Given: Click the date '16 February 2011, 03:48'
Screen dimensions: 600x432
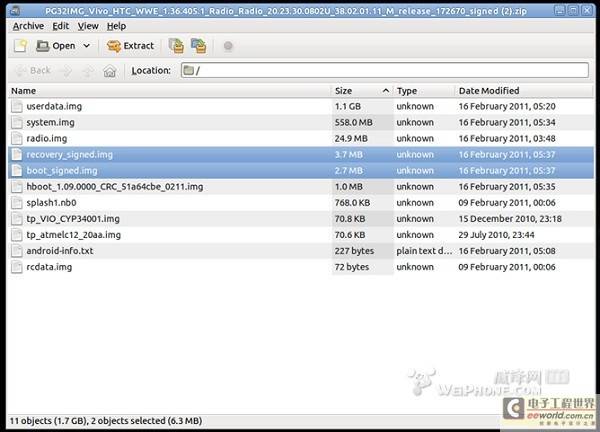Looking at the screenshot, I should [x=507, y=139].
